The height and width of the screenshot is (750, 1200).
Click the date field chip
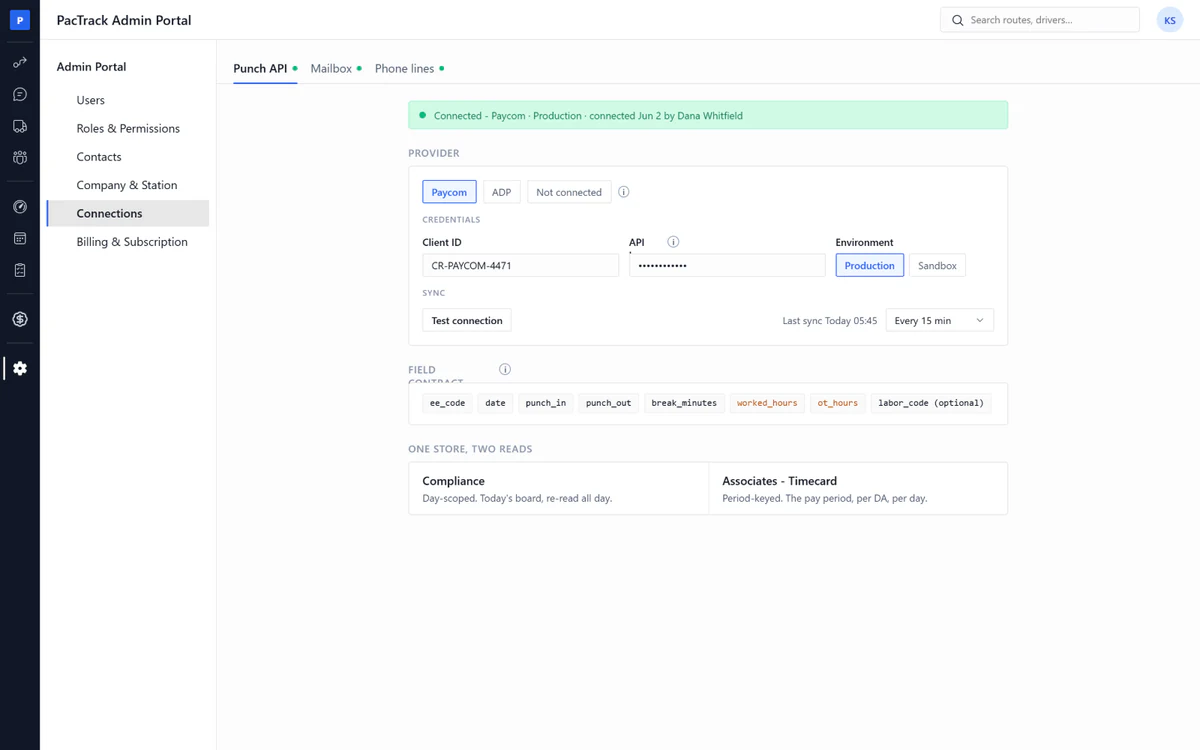point(496,403)
